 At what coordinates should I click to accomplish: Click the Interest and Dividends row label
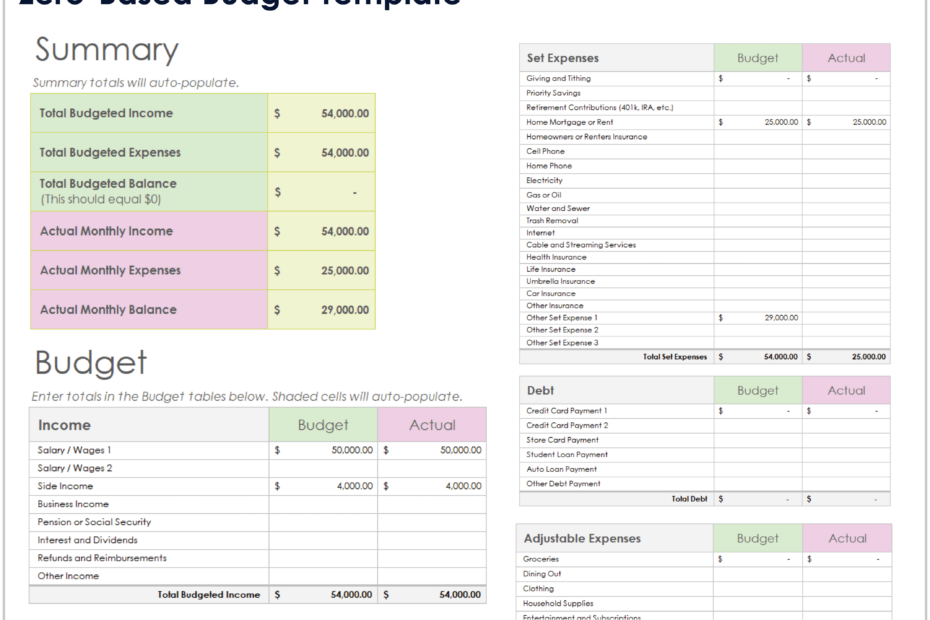(x=87, y=540)
